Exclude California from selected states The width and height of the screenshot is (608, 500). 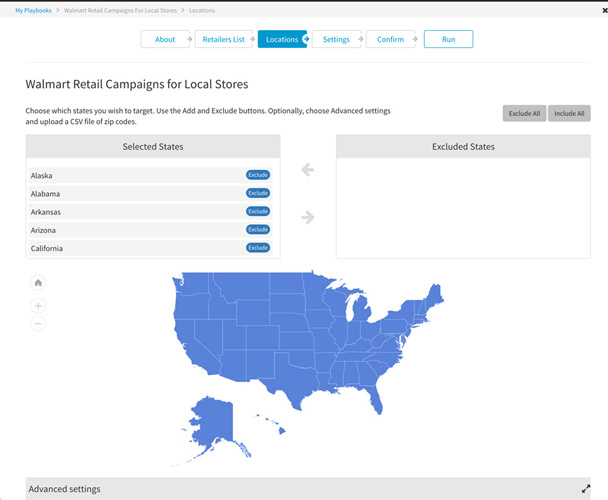click(258, 248)
